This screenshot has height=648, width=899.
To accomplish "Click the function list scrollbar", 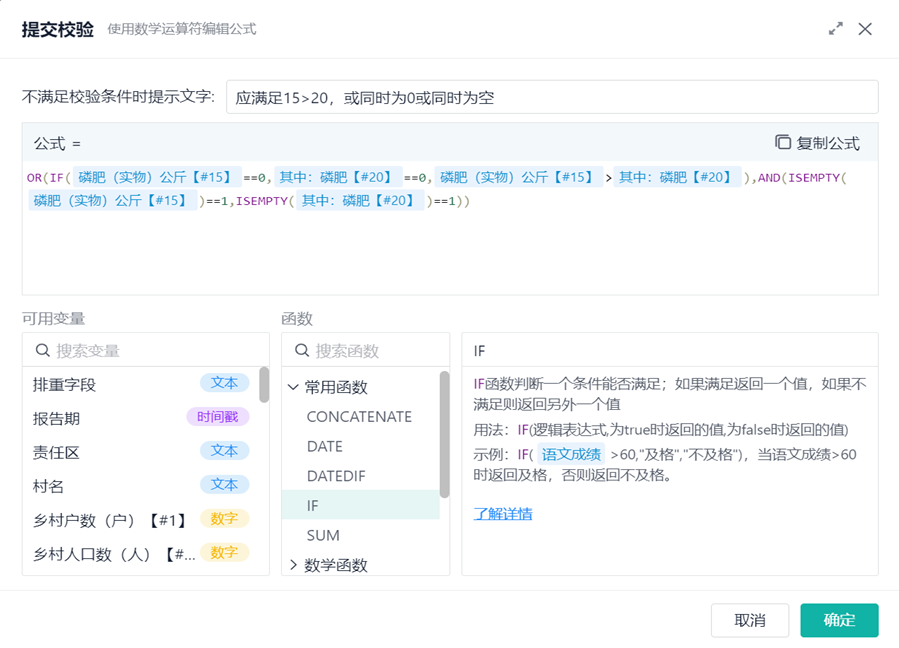I will 444,435.
